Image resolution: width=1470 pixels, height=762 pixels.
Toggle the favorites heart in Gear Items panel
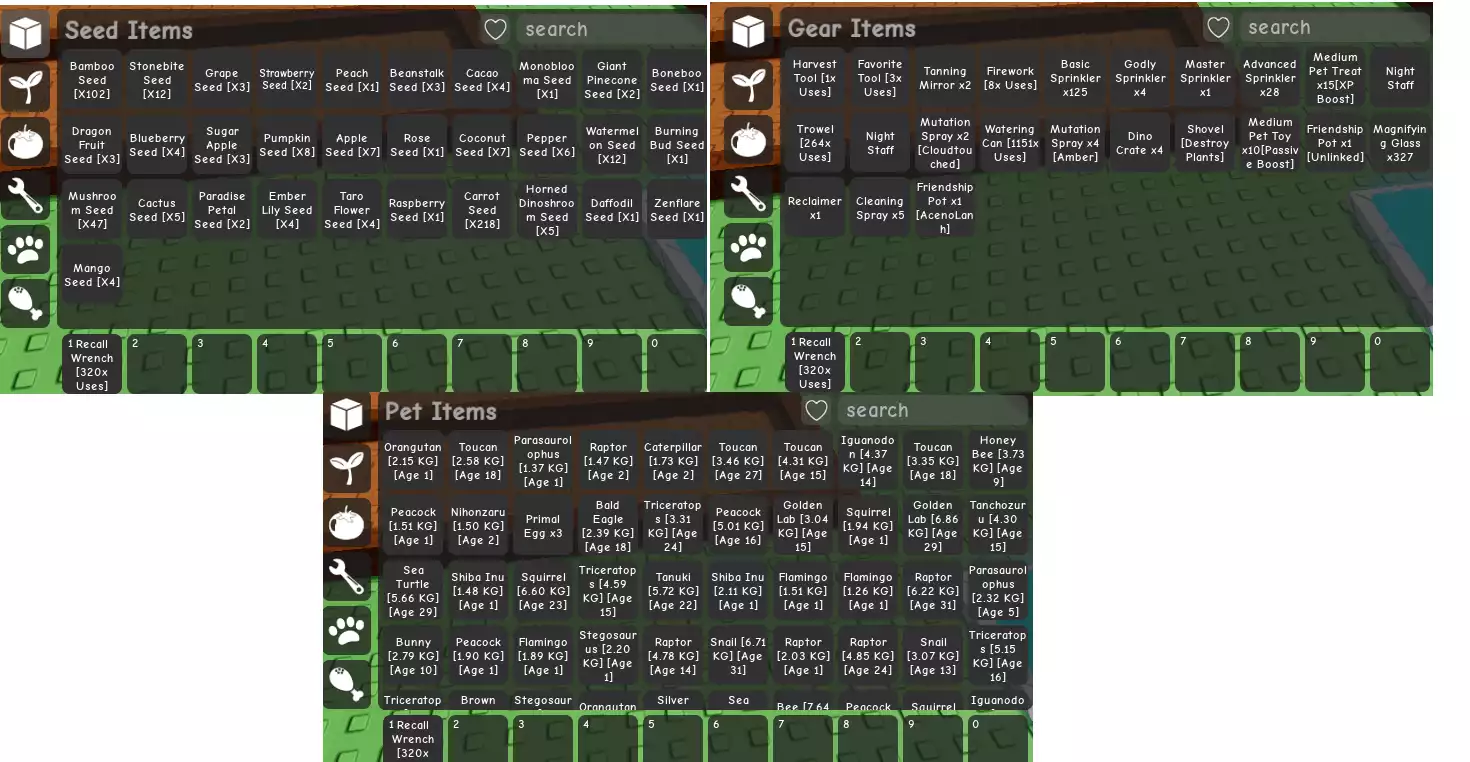(x=1217, y=28)
